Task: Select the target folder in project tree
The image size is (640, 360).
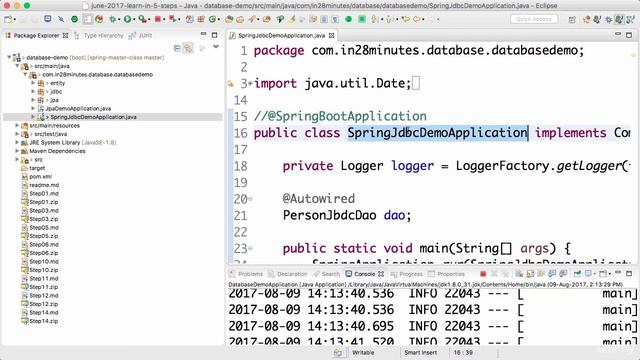Action: tap(37, 168)
